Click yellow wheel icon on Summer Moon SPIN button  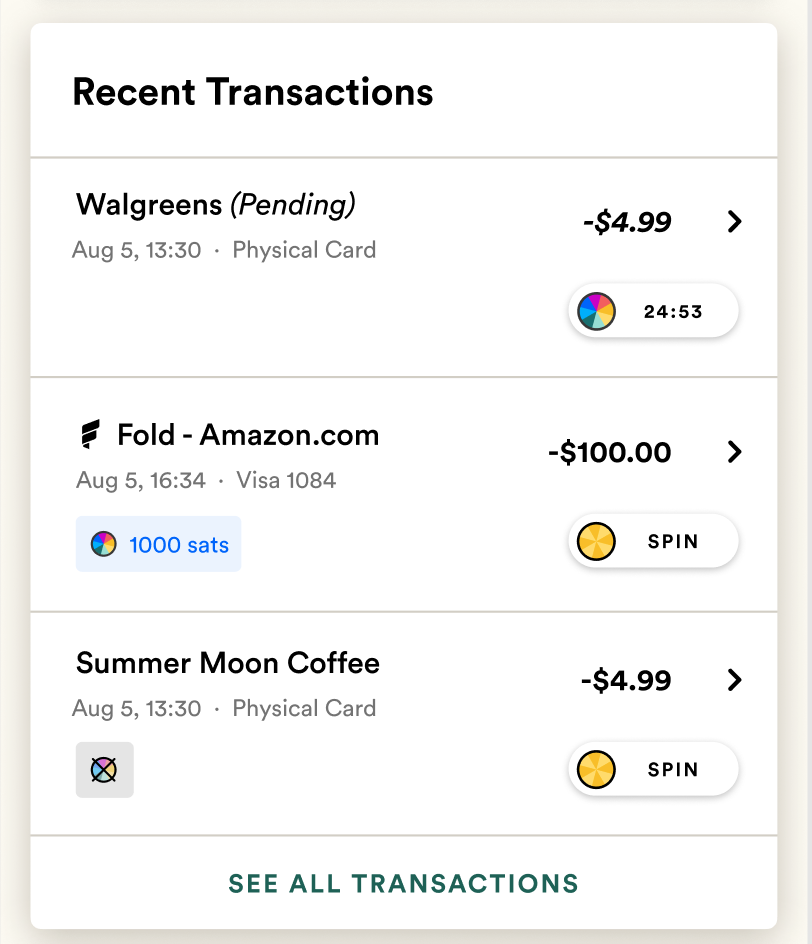click(597, 770)
